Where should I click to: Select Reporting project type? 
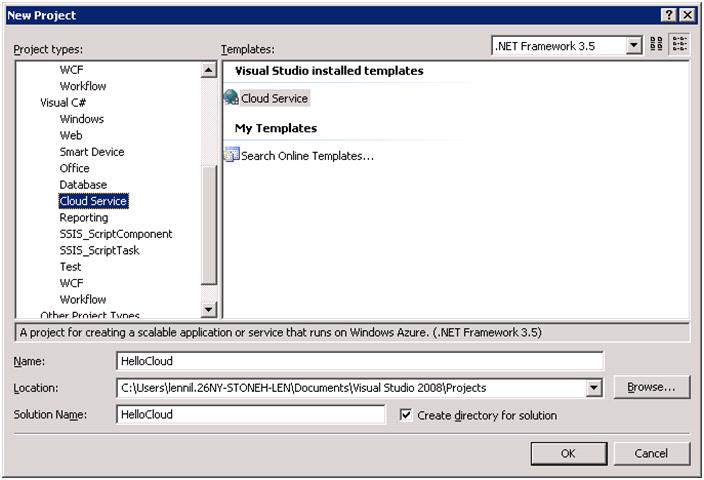84,218
